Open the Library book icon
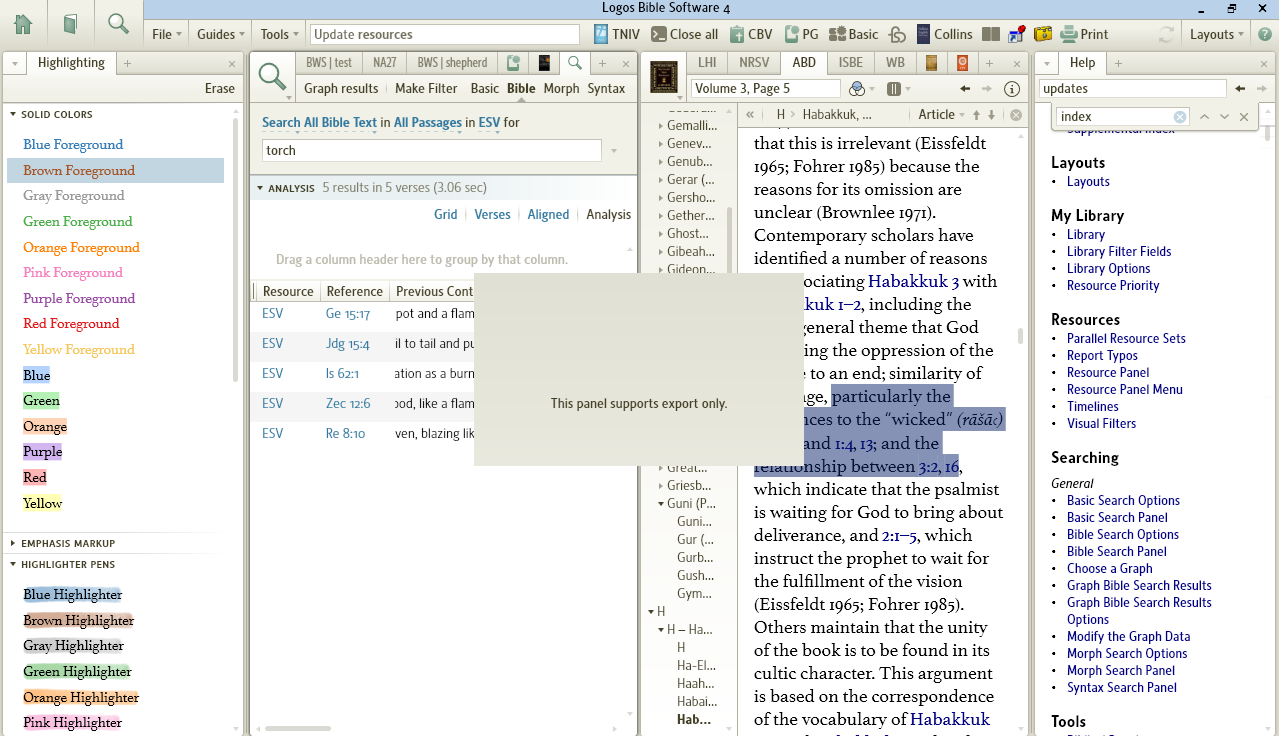 click(x=70, y=24)
